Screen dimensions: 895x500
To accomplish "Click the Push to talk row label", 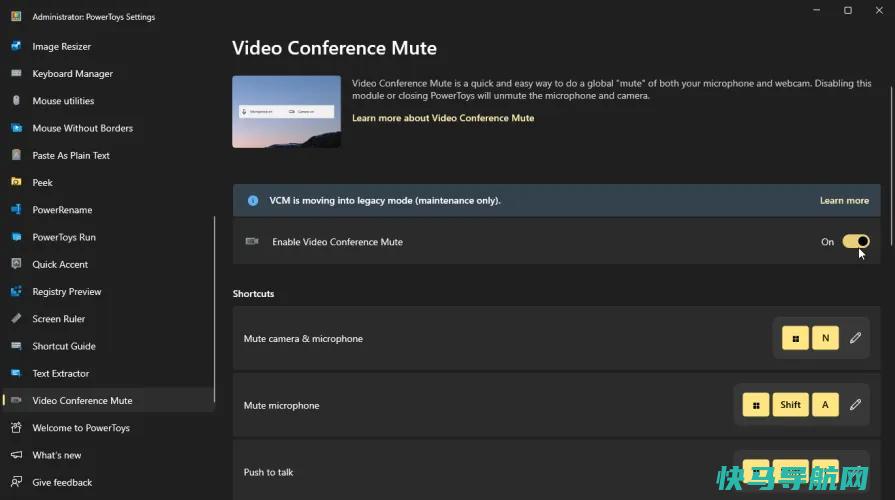I will [x=268, y=472].
